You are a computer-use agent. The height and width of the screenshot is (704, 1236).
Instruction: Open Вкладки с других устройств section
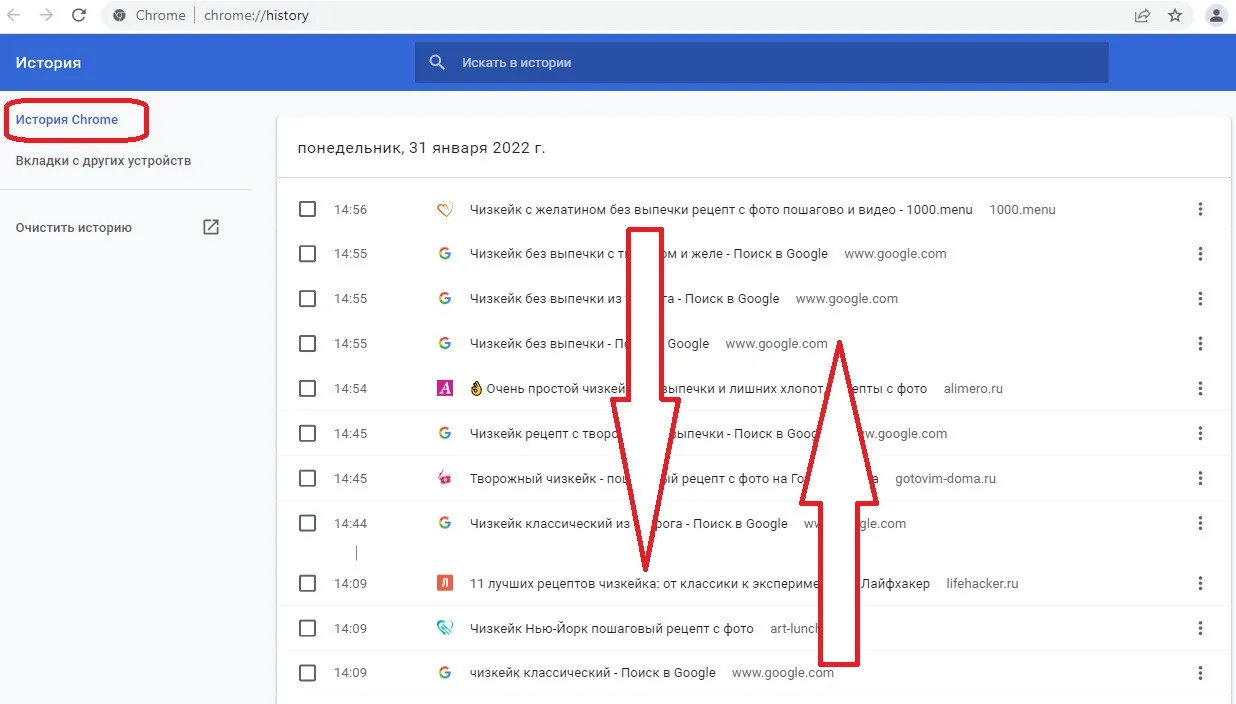point(103,161)
